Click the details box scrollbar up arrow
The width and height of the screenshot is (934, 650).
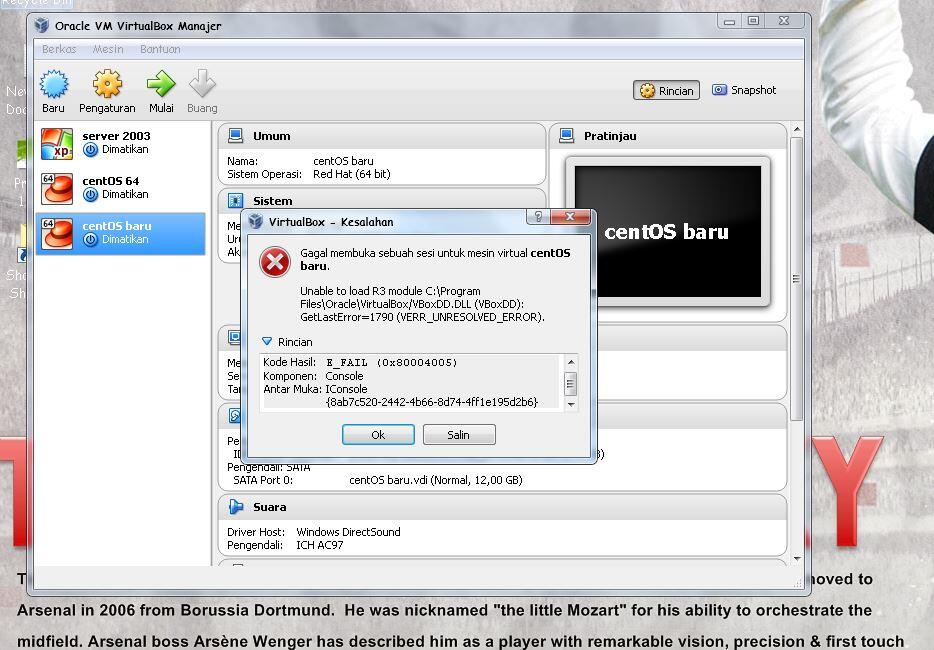click(571, 362)
